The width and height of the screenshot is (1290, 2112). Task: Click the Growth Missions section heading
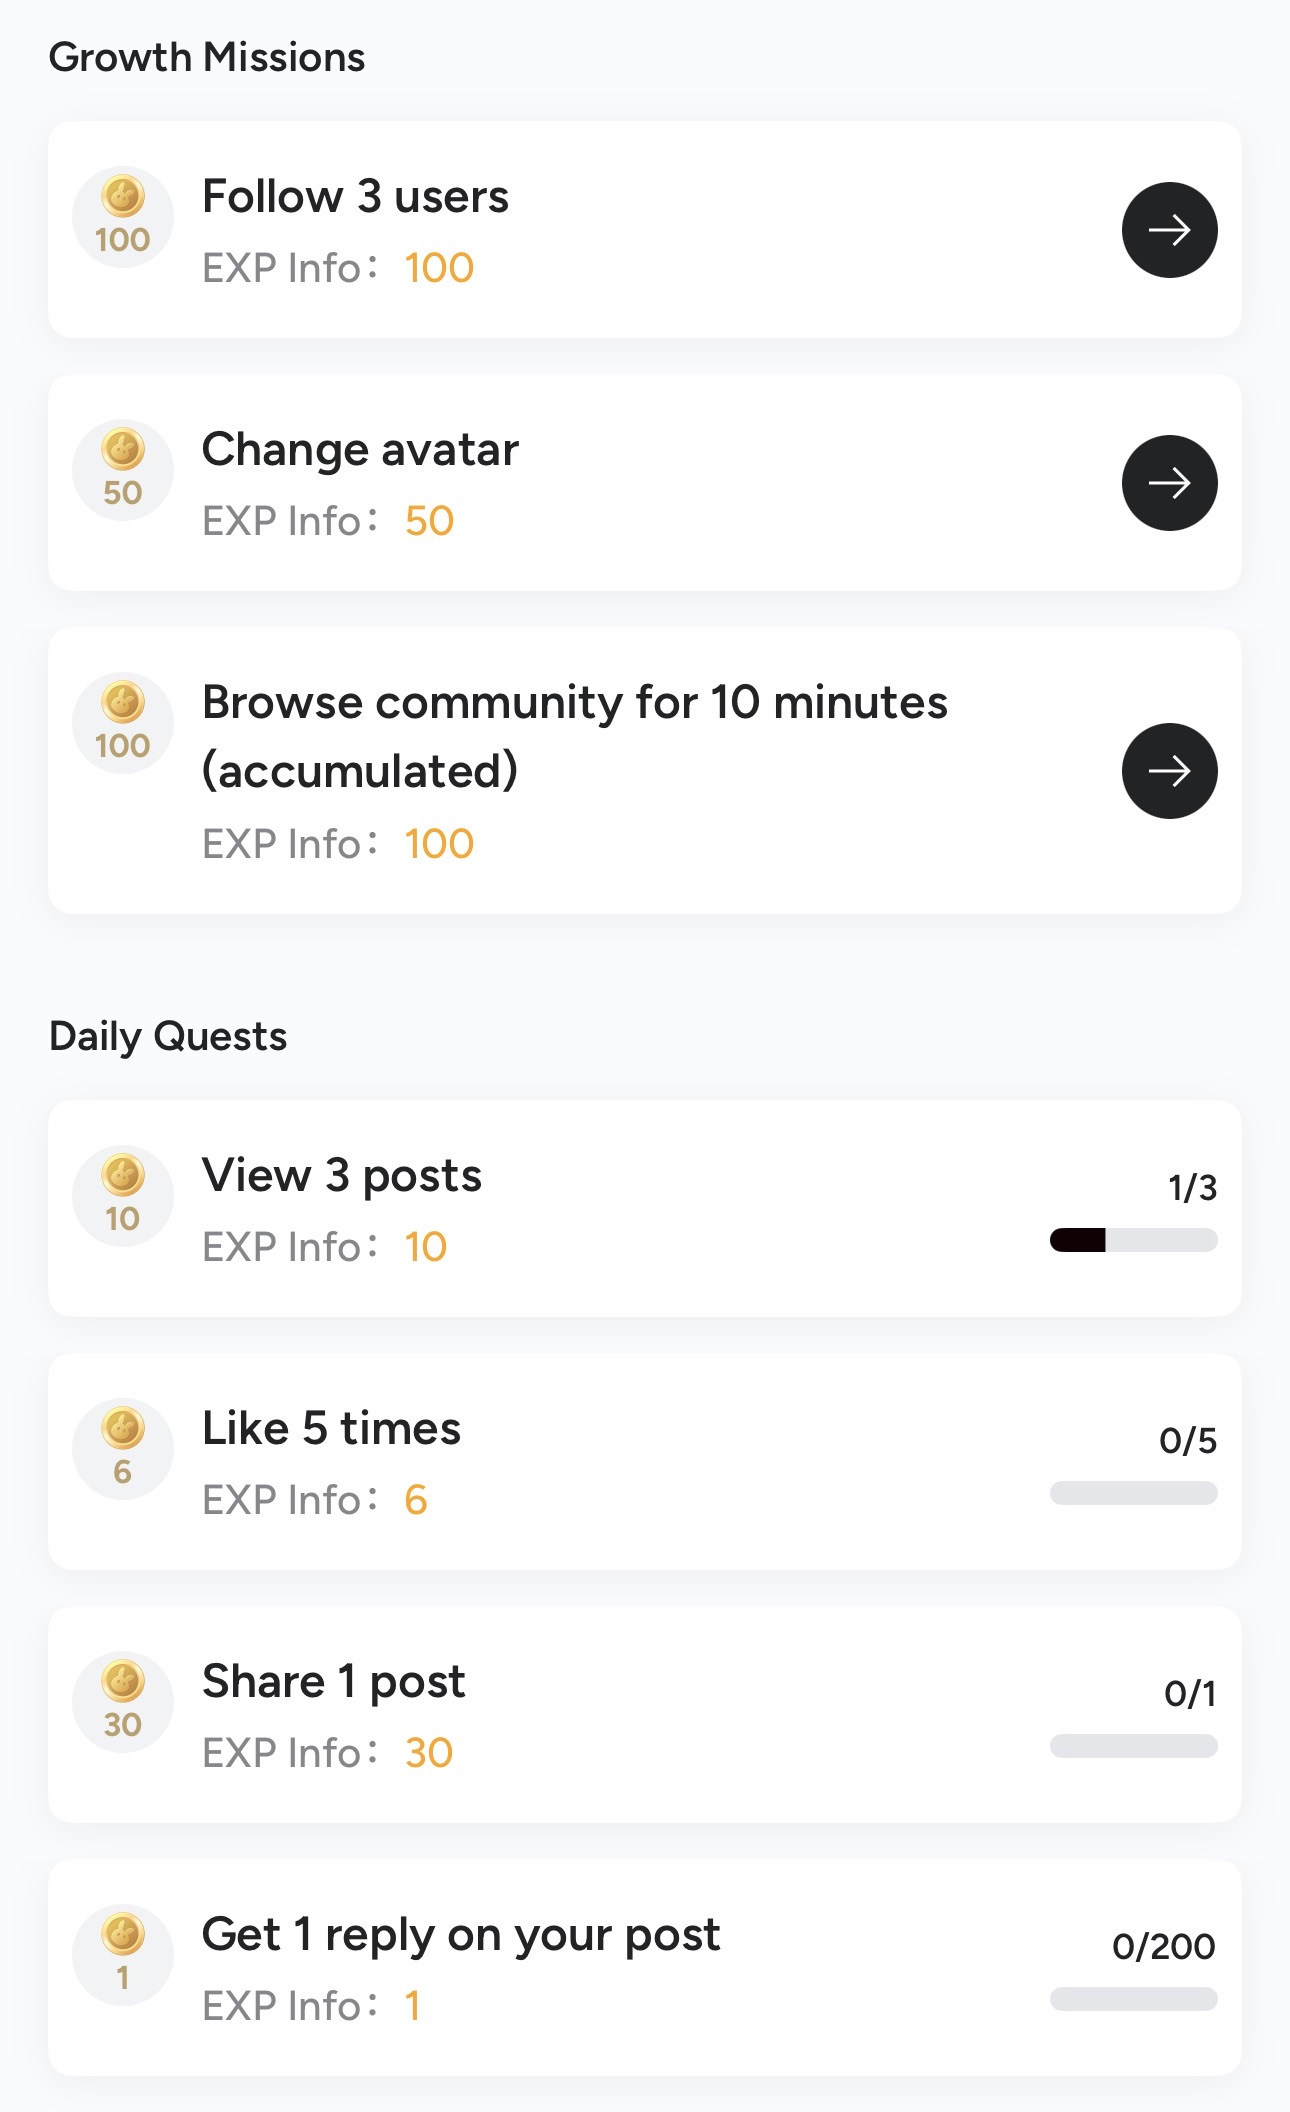[207, 57]
